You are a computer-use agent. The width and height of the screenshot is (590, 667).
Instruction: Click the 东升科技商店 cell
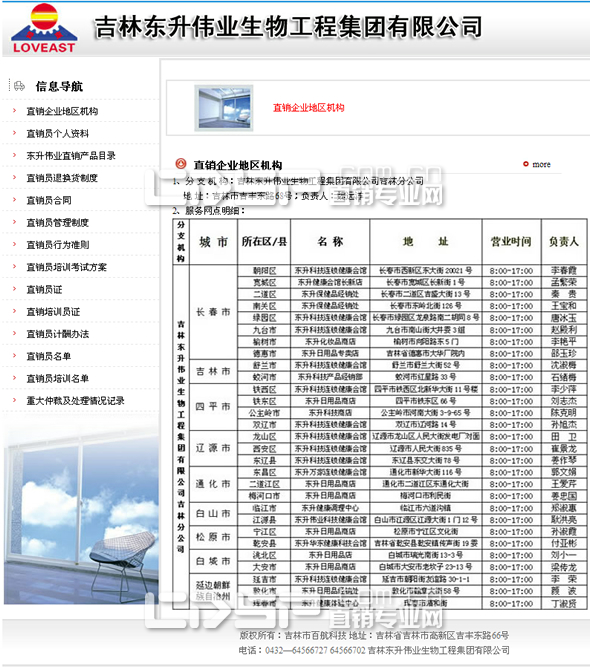(330, 413)
